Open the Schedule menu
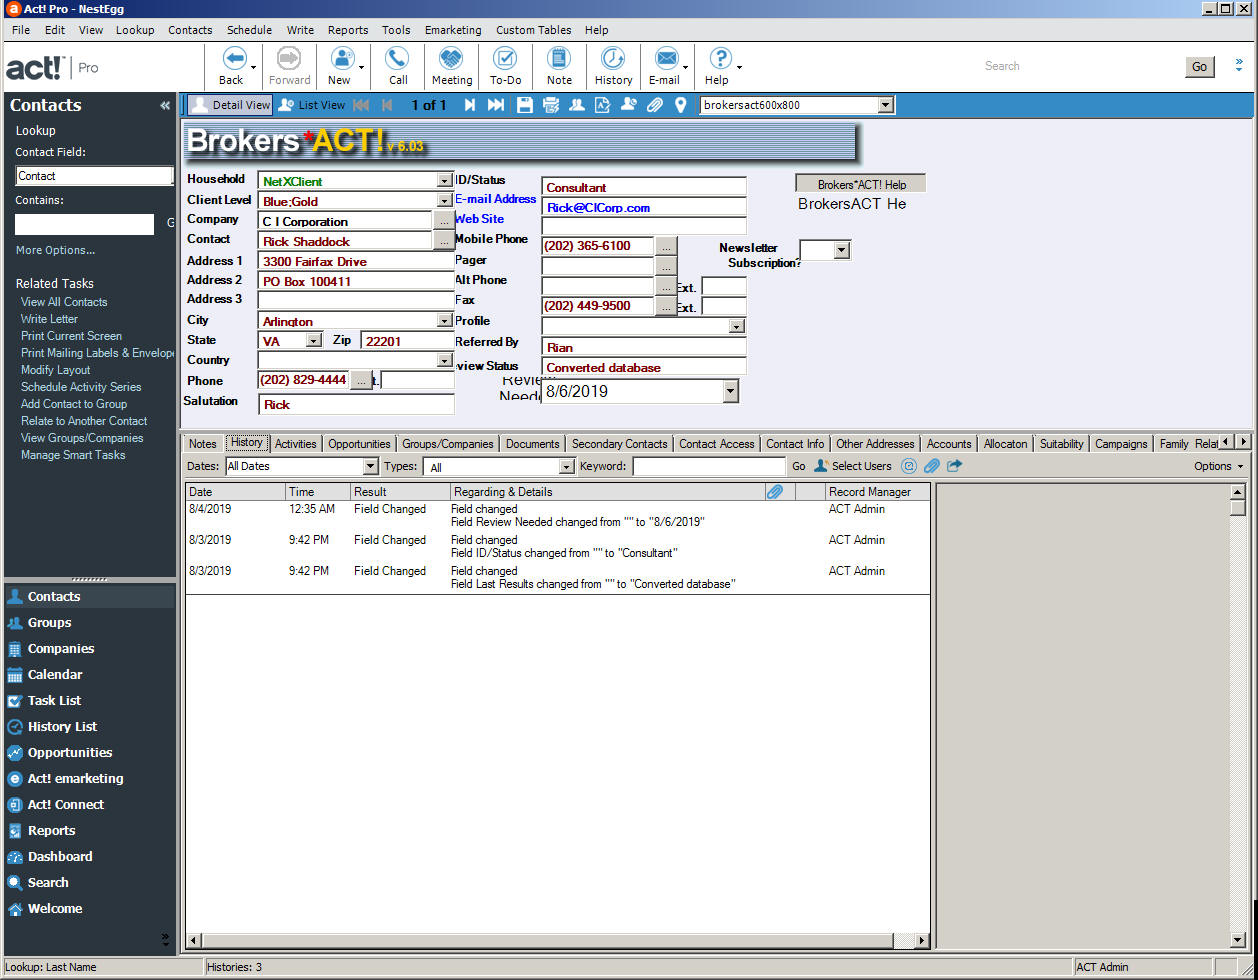The height and width of the screenshot is (980, 1258). (249, 30)
